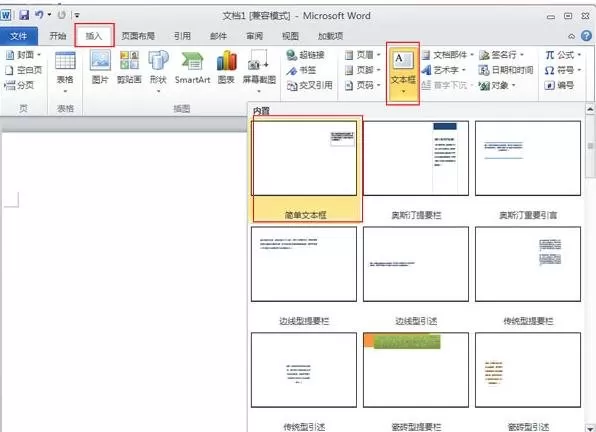596x432 pixels.
Task: Insert a SmartArt graphic
Action: (192, 67)
